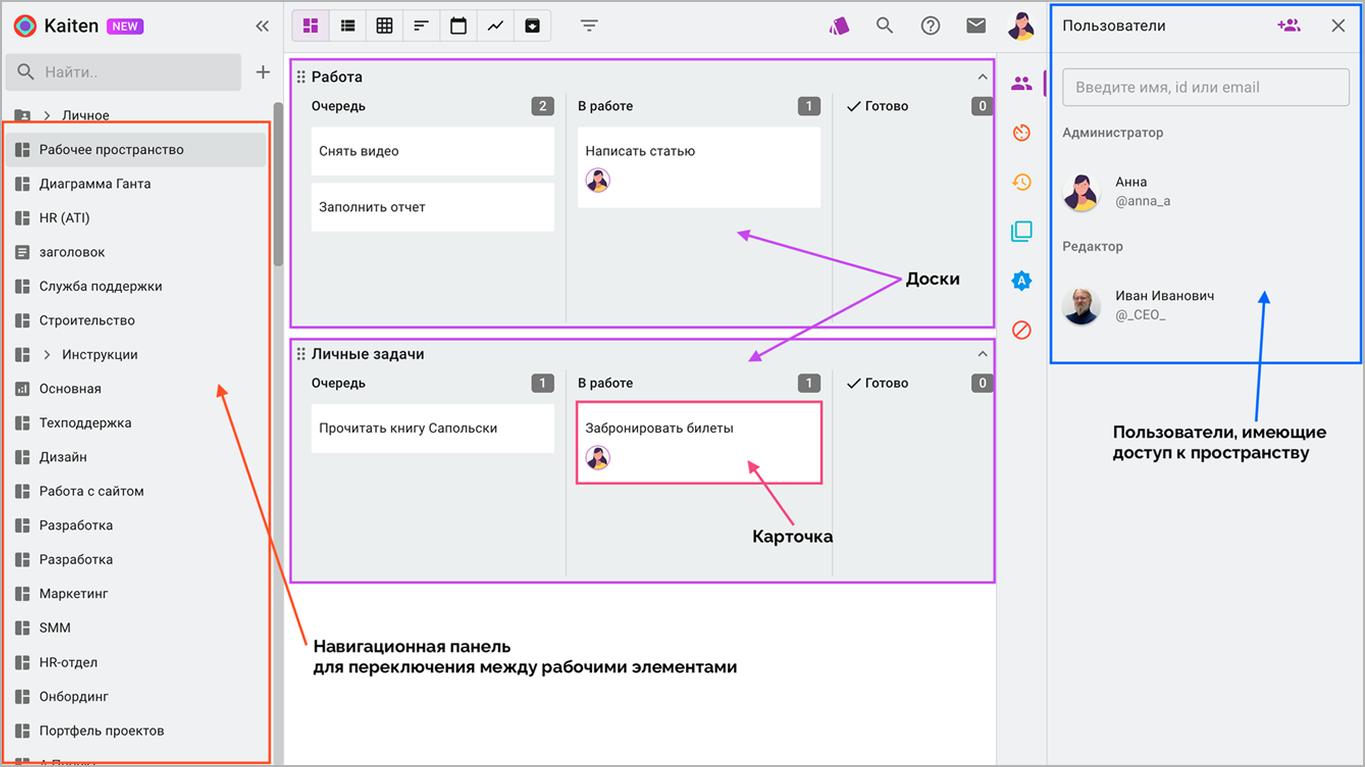Expand the Инструкции folder in navigation
This screenshot has width=1365, height=767.
[47, 355]
